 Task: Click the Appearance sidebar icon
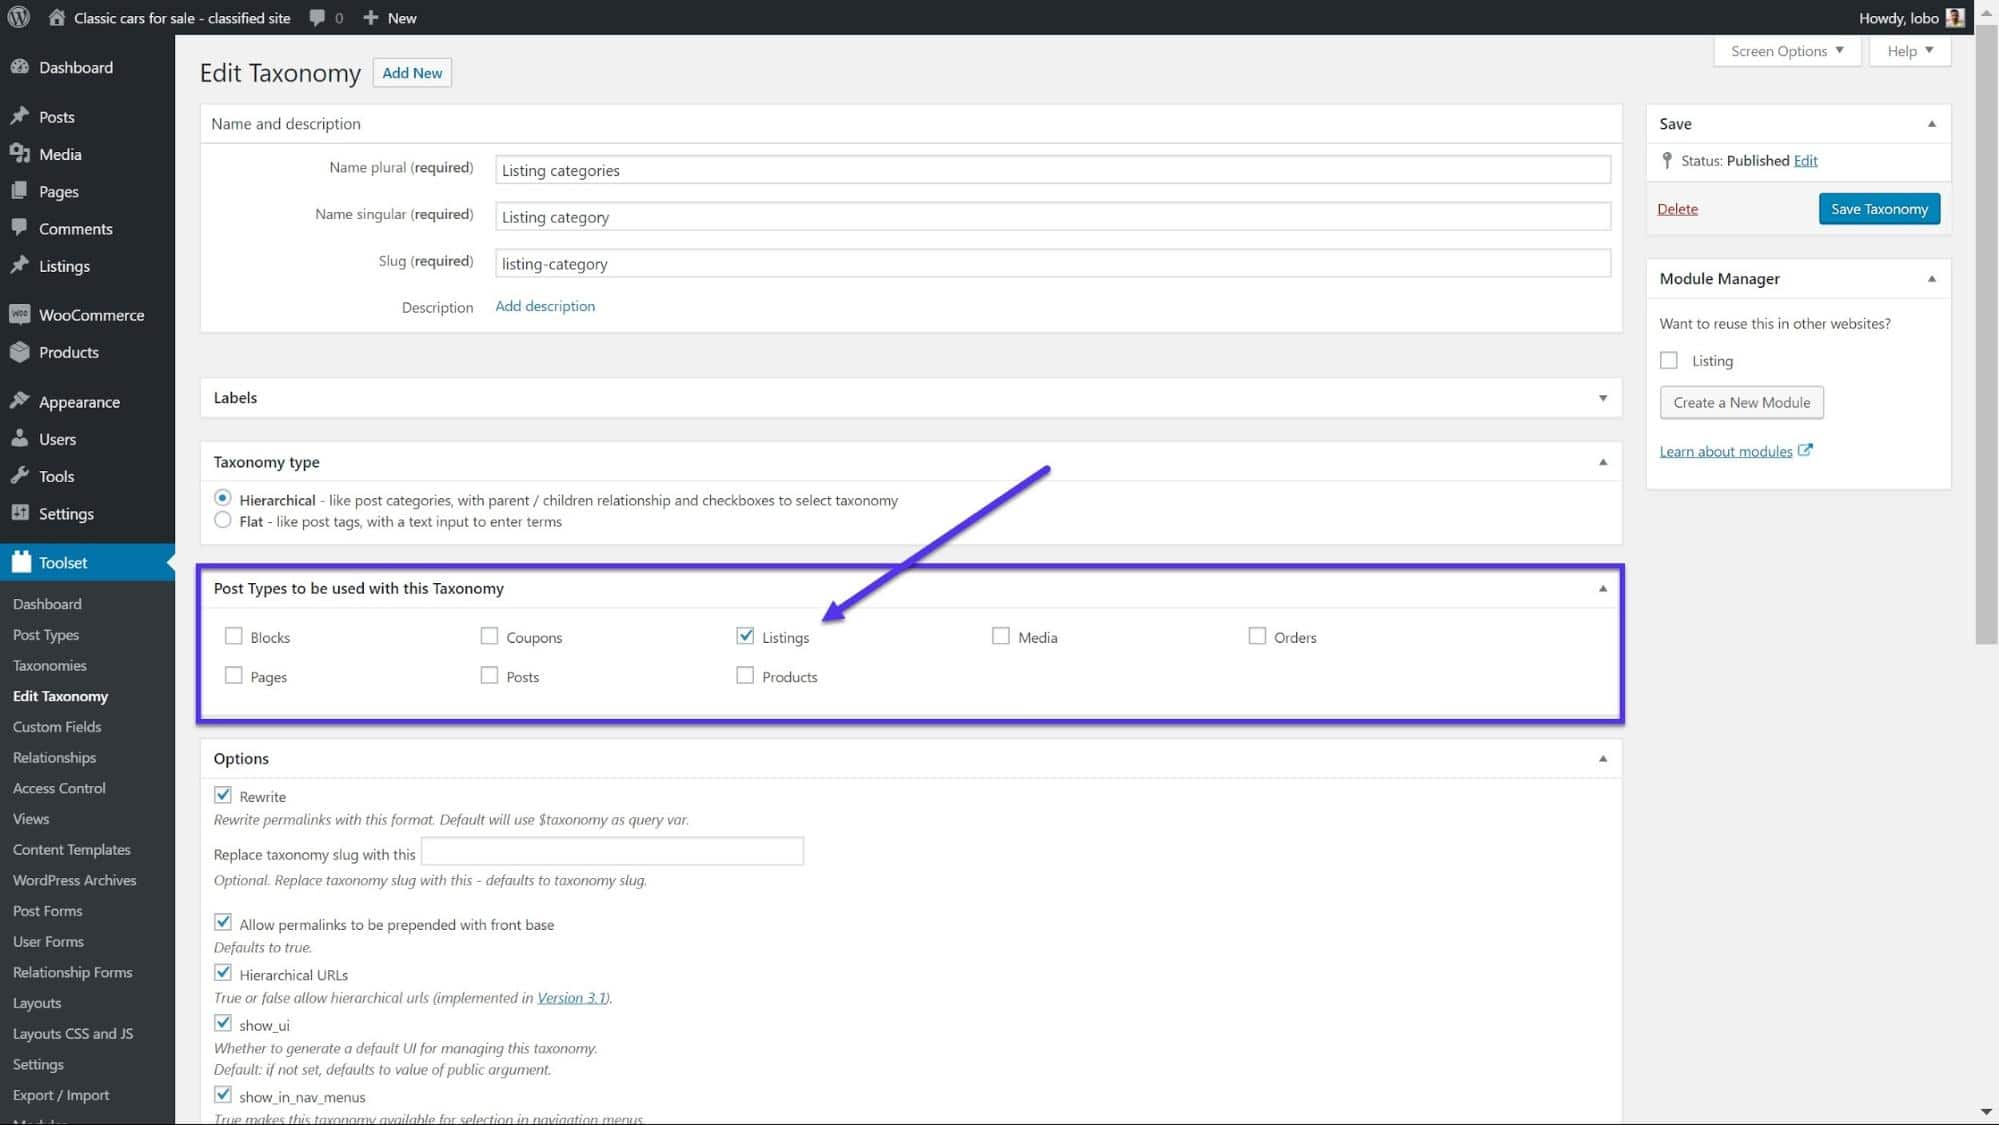pos(21,401)
